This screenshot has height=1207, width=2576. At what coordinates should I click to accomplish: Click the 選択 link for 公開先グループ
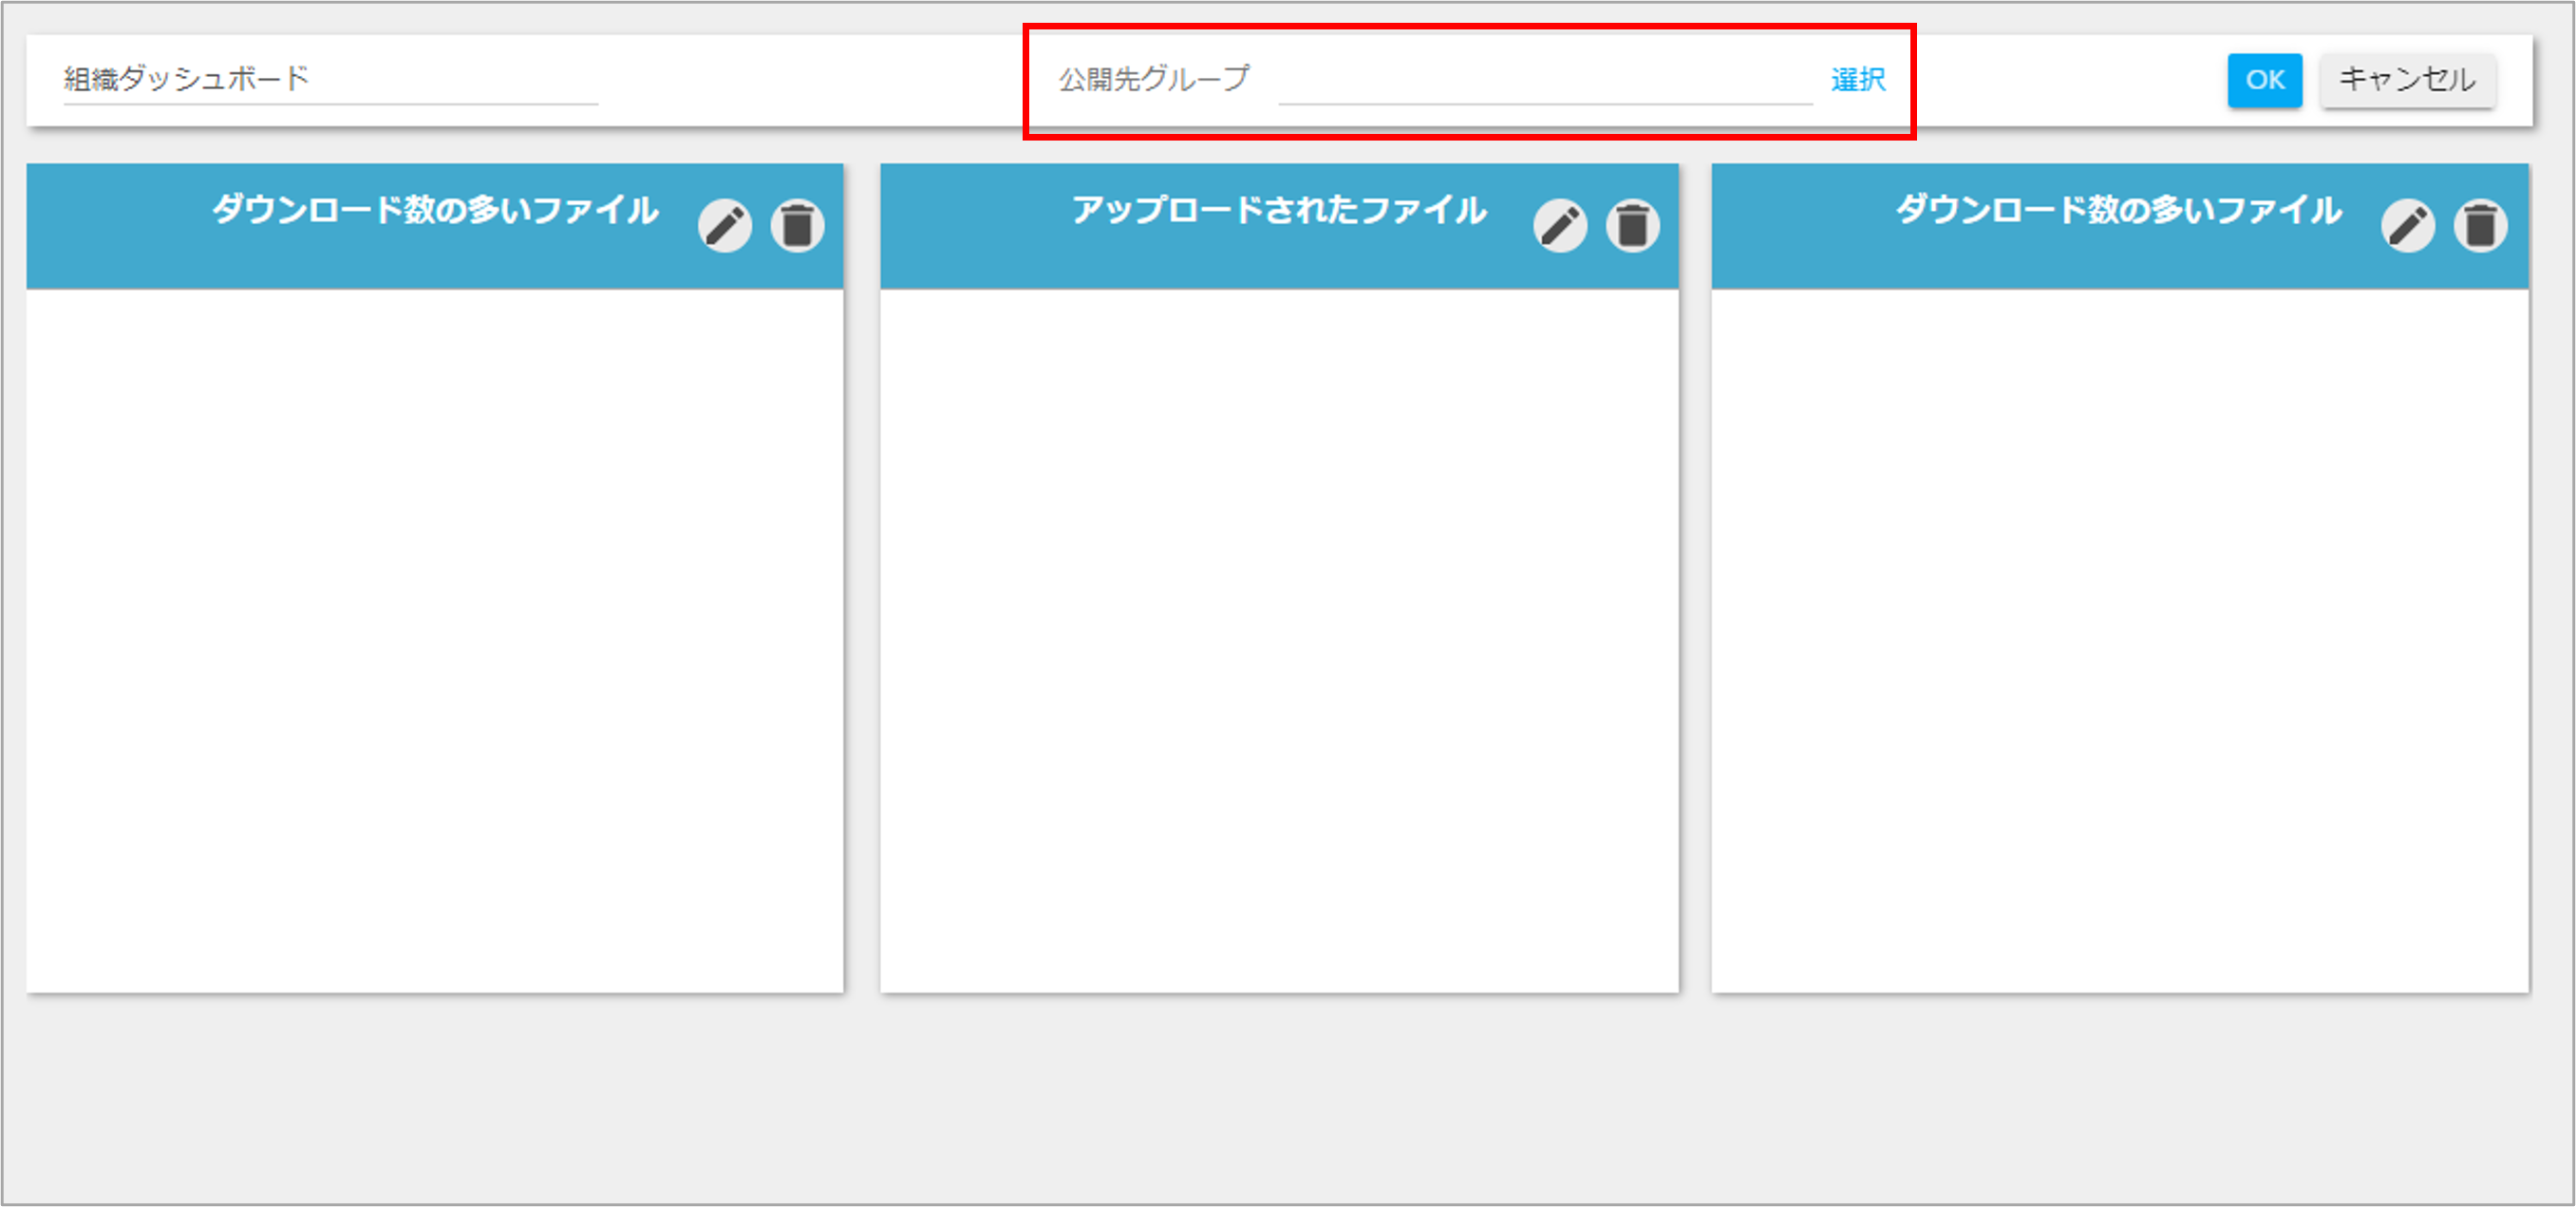click(1858, 80)
